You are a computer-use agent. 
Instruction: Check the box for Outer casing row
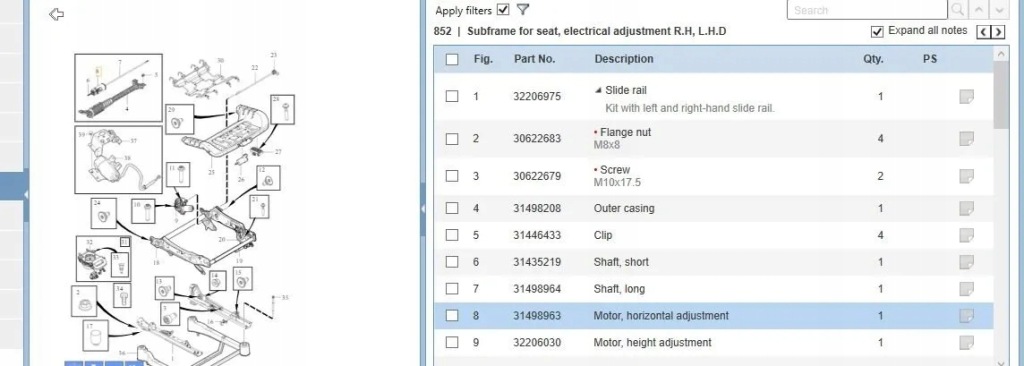[x=452, y=208]
